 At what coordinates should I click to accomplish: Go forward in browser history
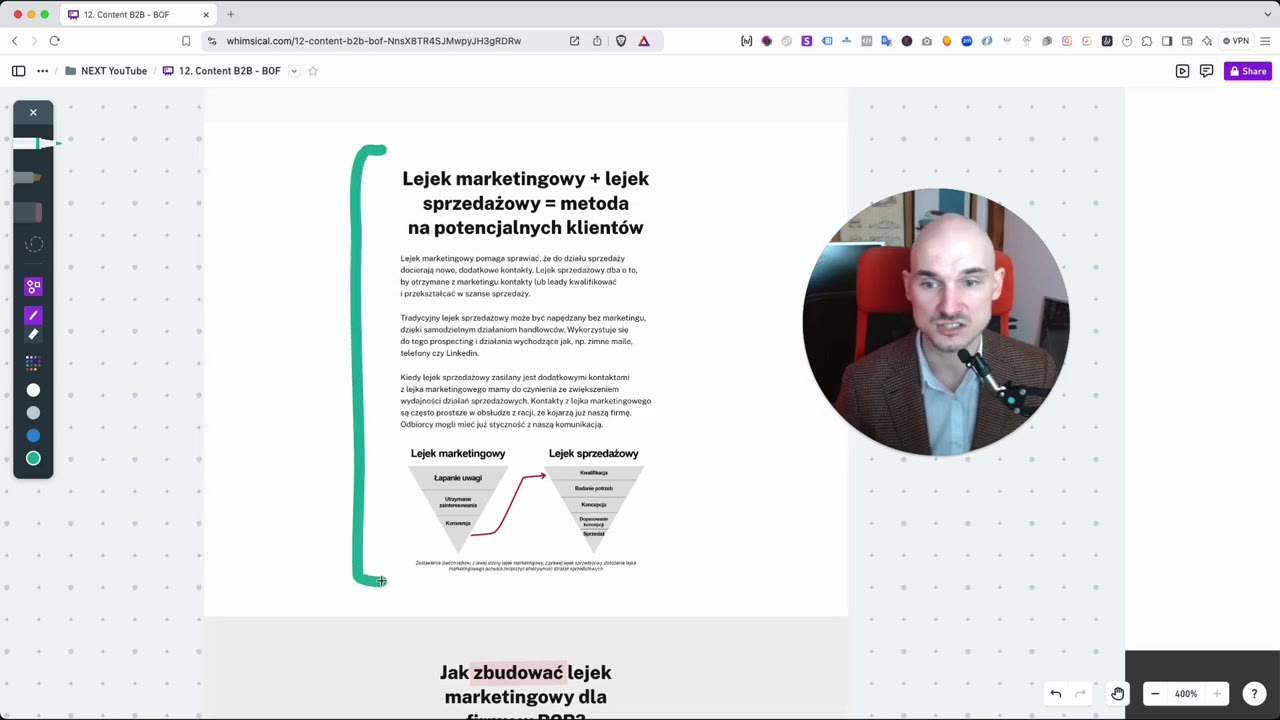tap(34, 41)
